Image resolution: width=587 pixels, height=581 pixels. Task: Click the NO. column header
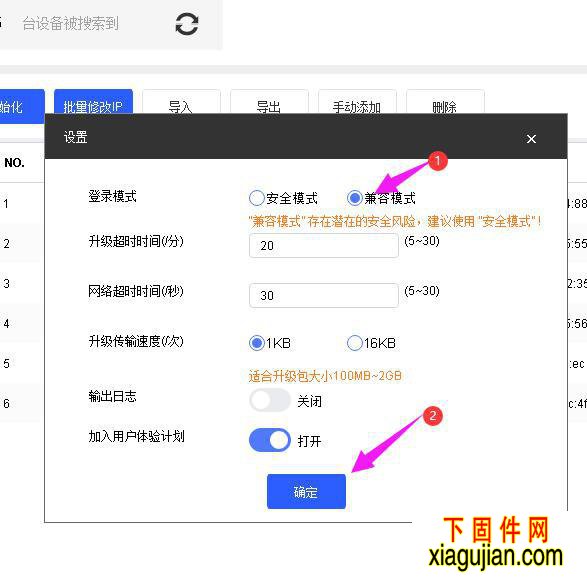point(15,163)
